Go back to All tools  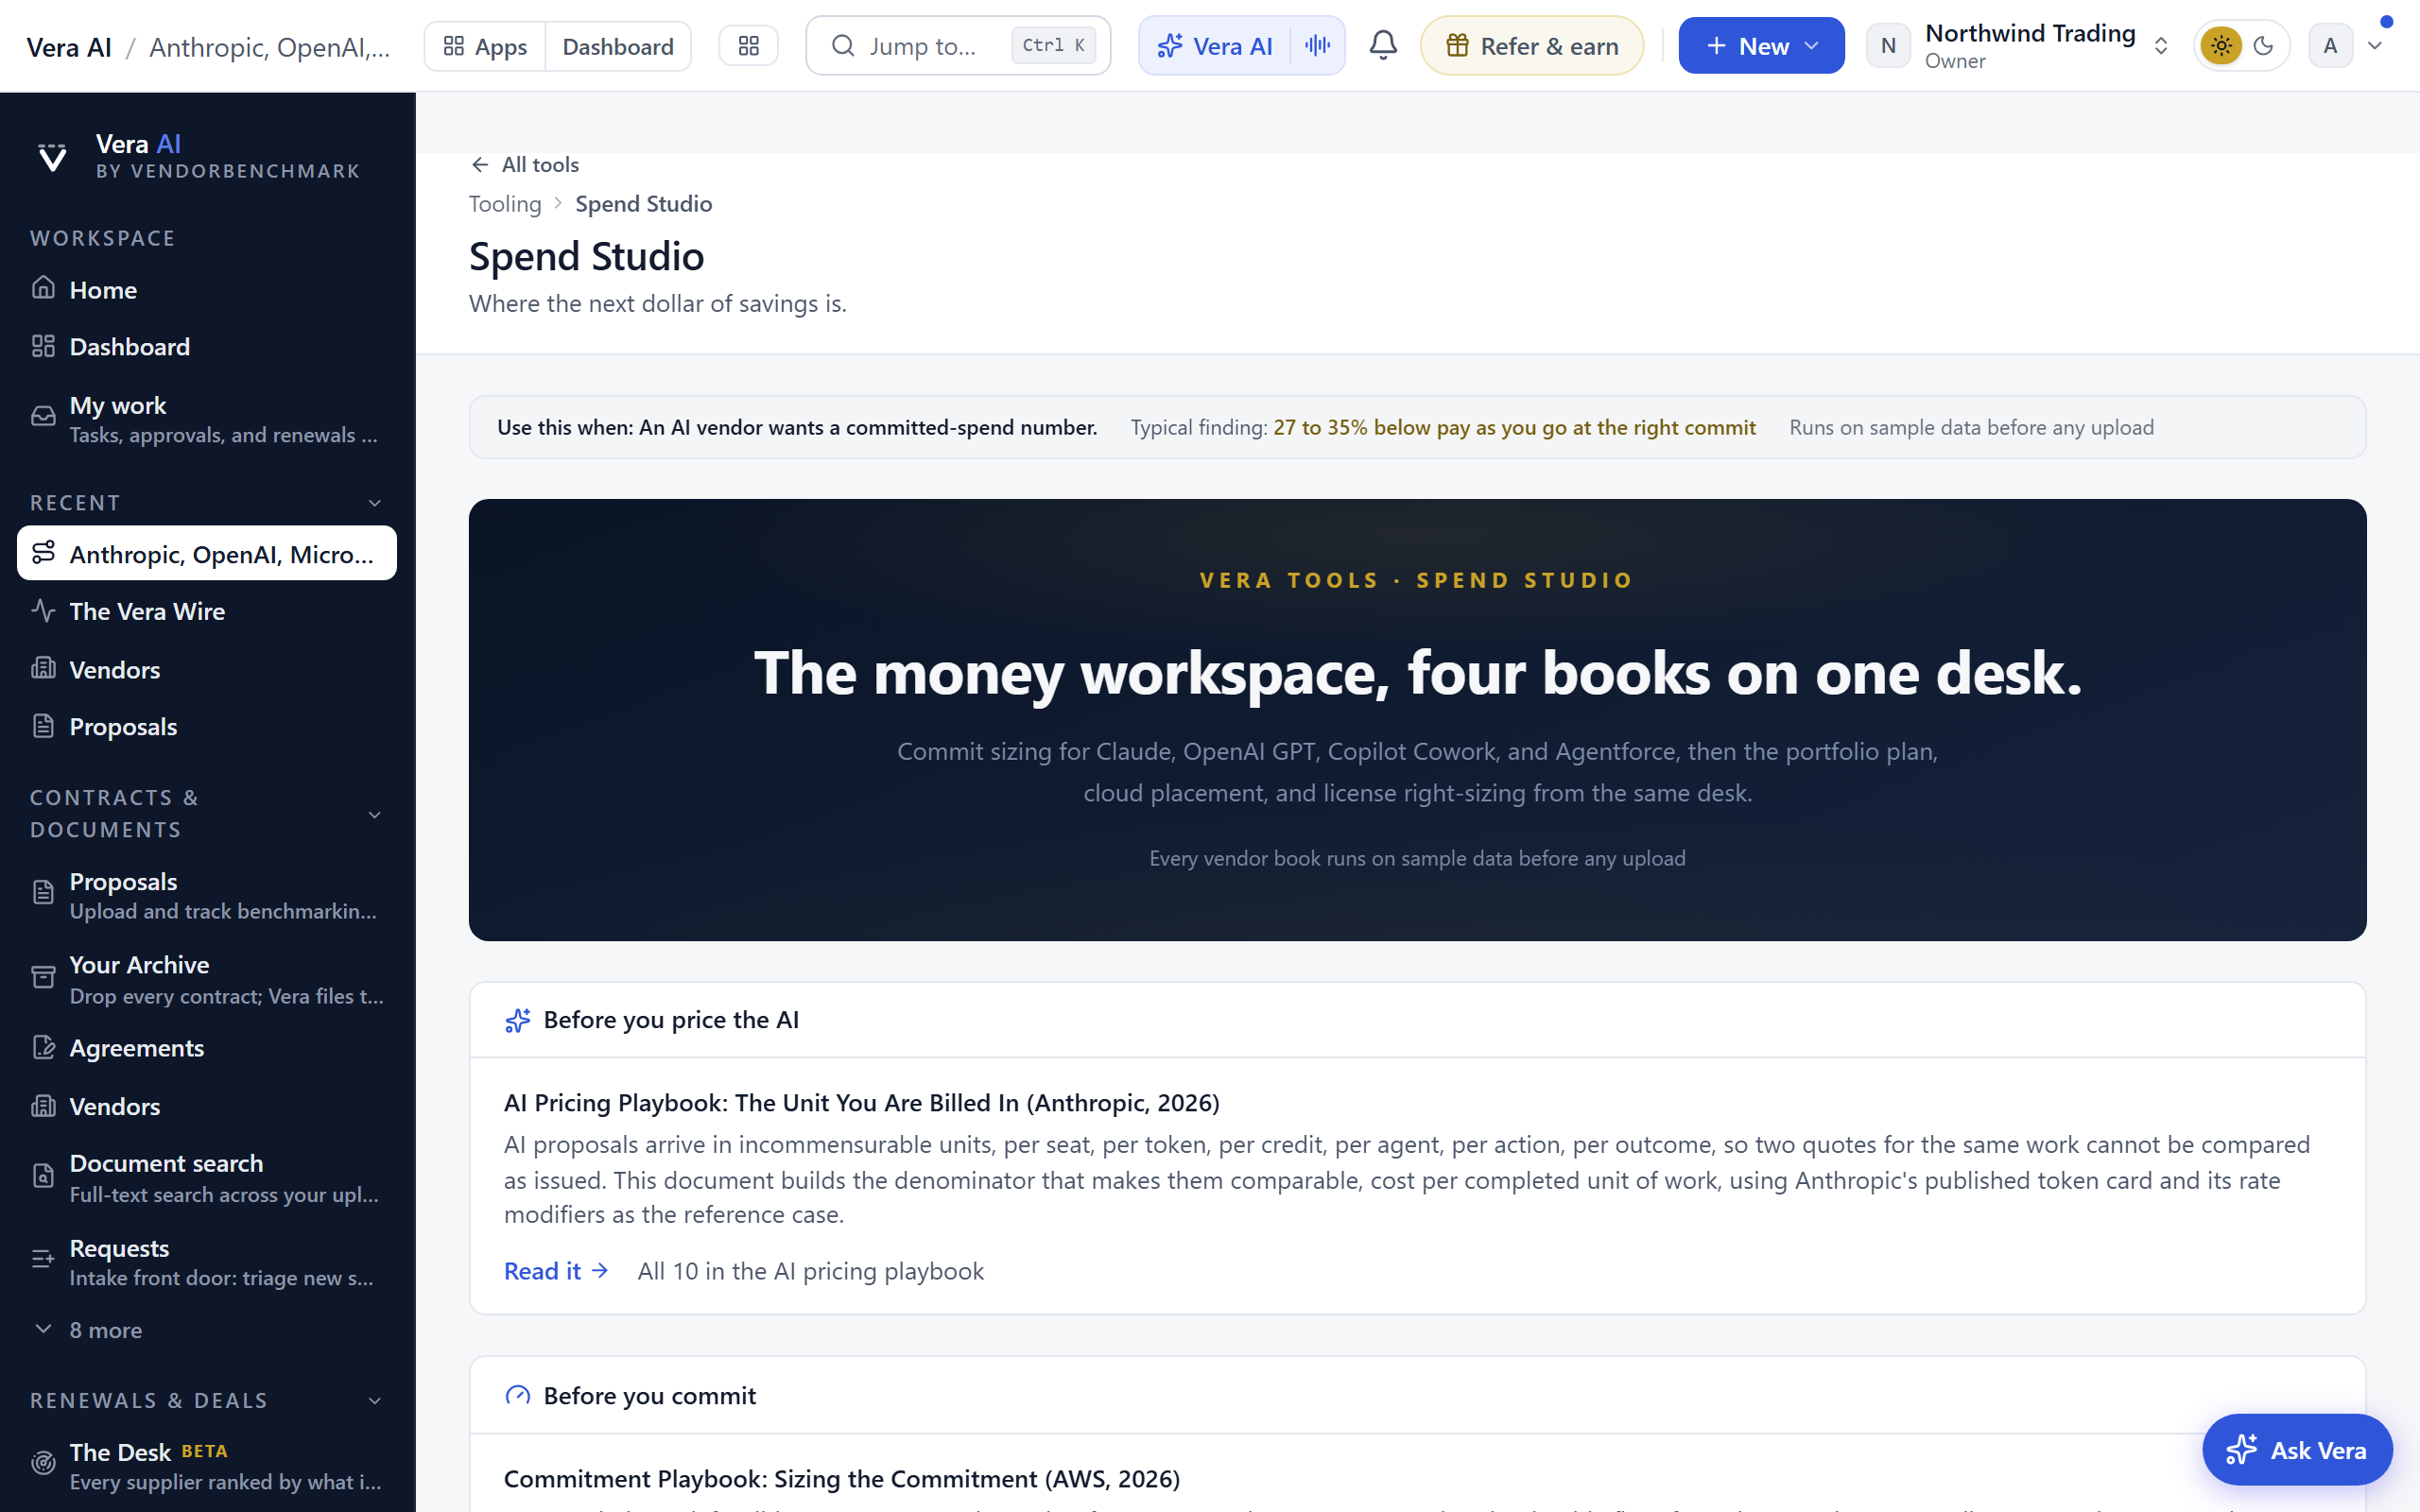click(x=525, y=165)
